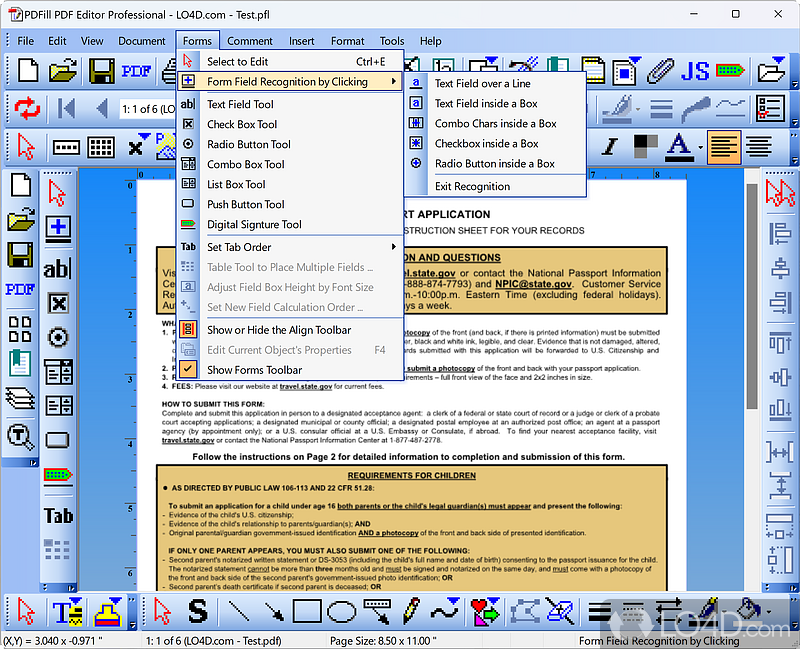Viewport: 800px width, 649px height.
Task: Select center text alignment icon
Action: tap(759, 146)
